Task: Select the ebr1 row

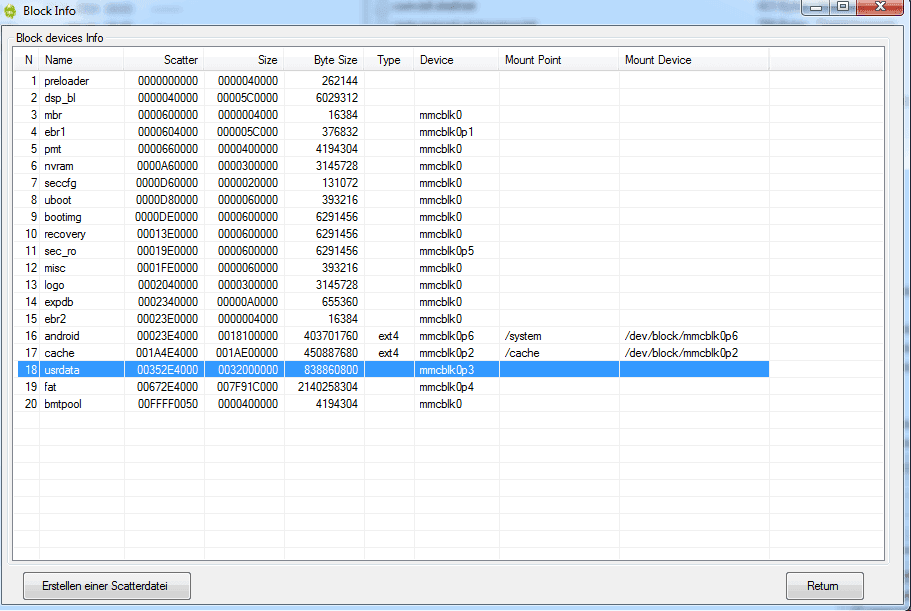Action: pos(393,132)
